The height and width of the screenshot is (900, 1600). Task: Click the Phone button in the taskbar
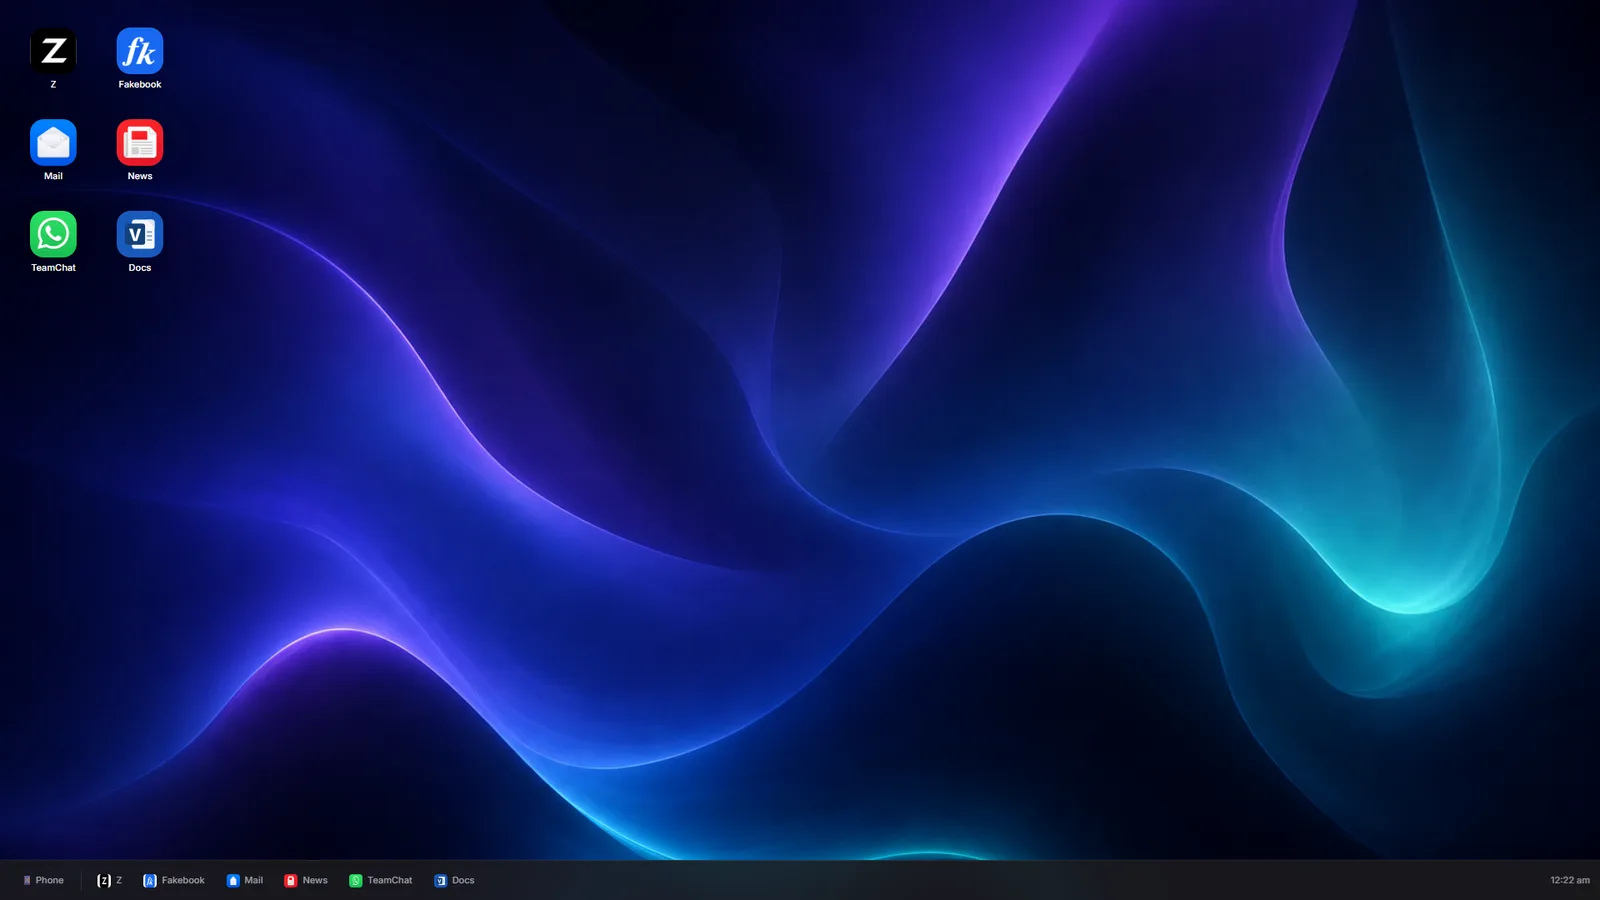pos(43,880)
